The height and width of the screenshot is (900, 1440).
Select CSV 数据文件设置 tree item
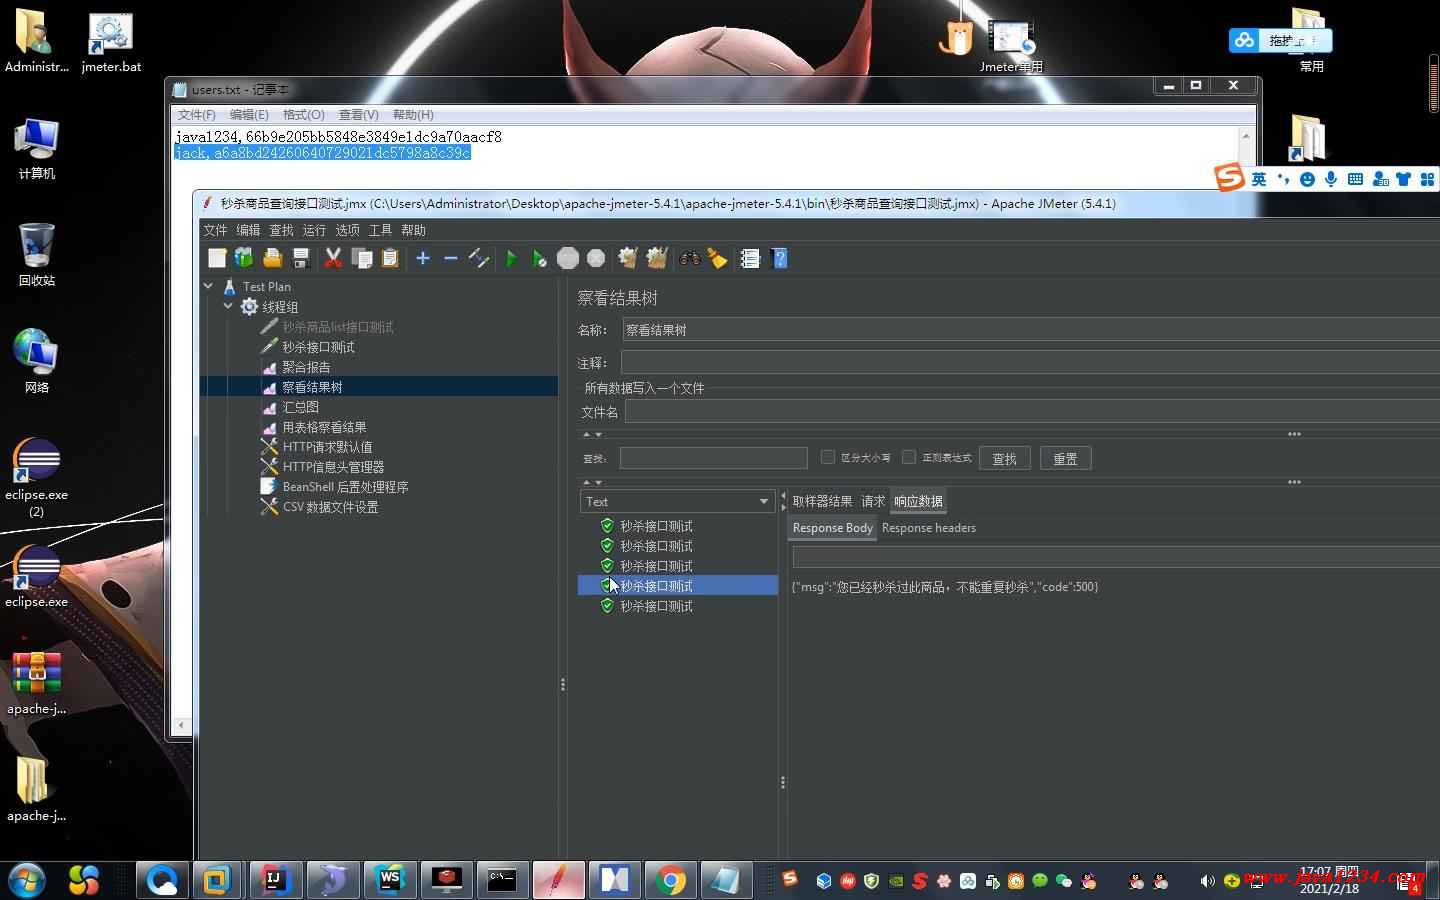click(330, 507)
